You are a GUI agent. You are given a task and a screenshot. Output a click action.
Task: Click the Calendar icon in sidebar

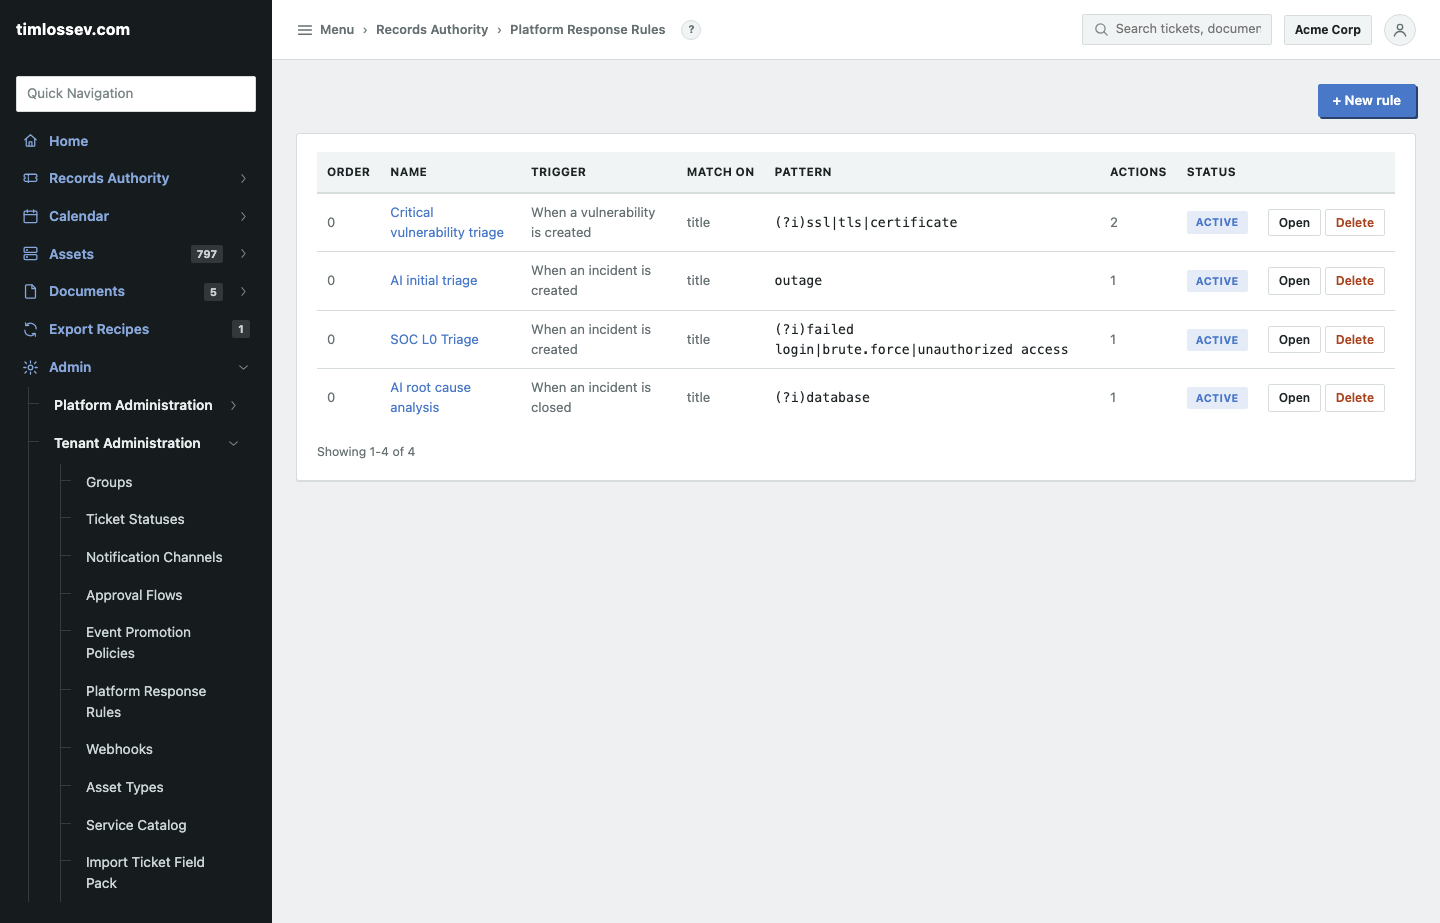click(x=31, y=216)
